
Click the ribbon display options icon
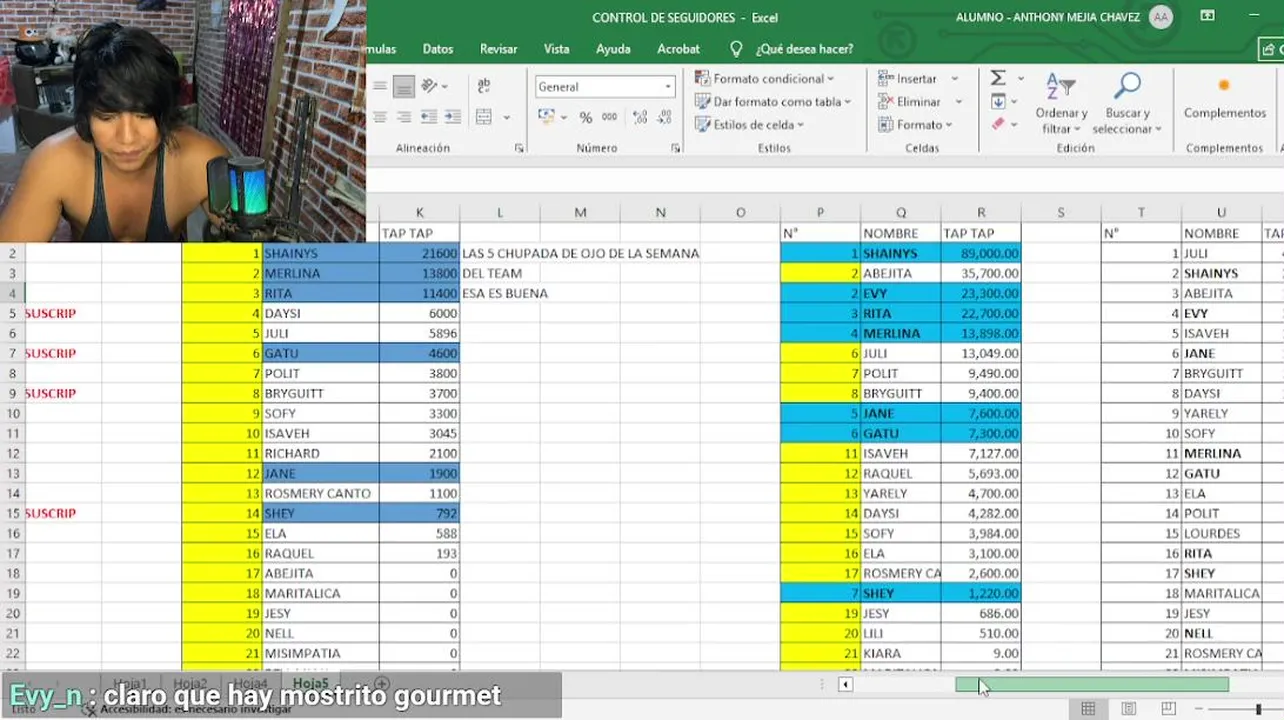(1207, 16)
